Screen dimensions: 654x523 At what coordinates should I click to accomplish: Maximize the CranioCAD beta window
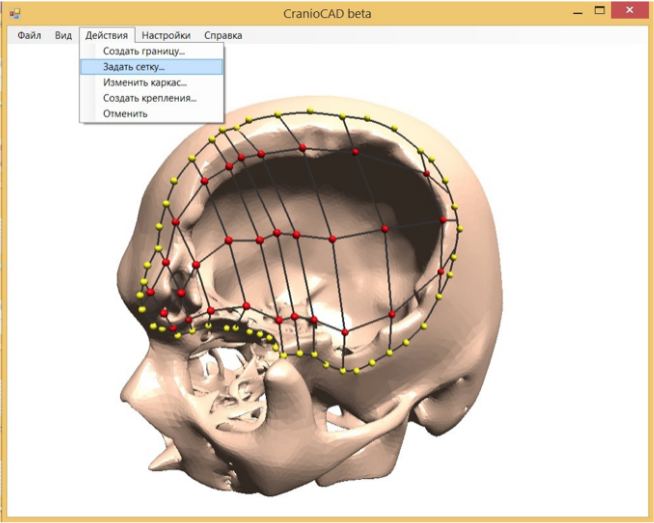click(599, 11)
